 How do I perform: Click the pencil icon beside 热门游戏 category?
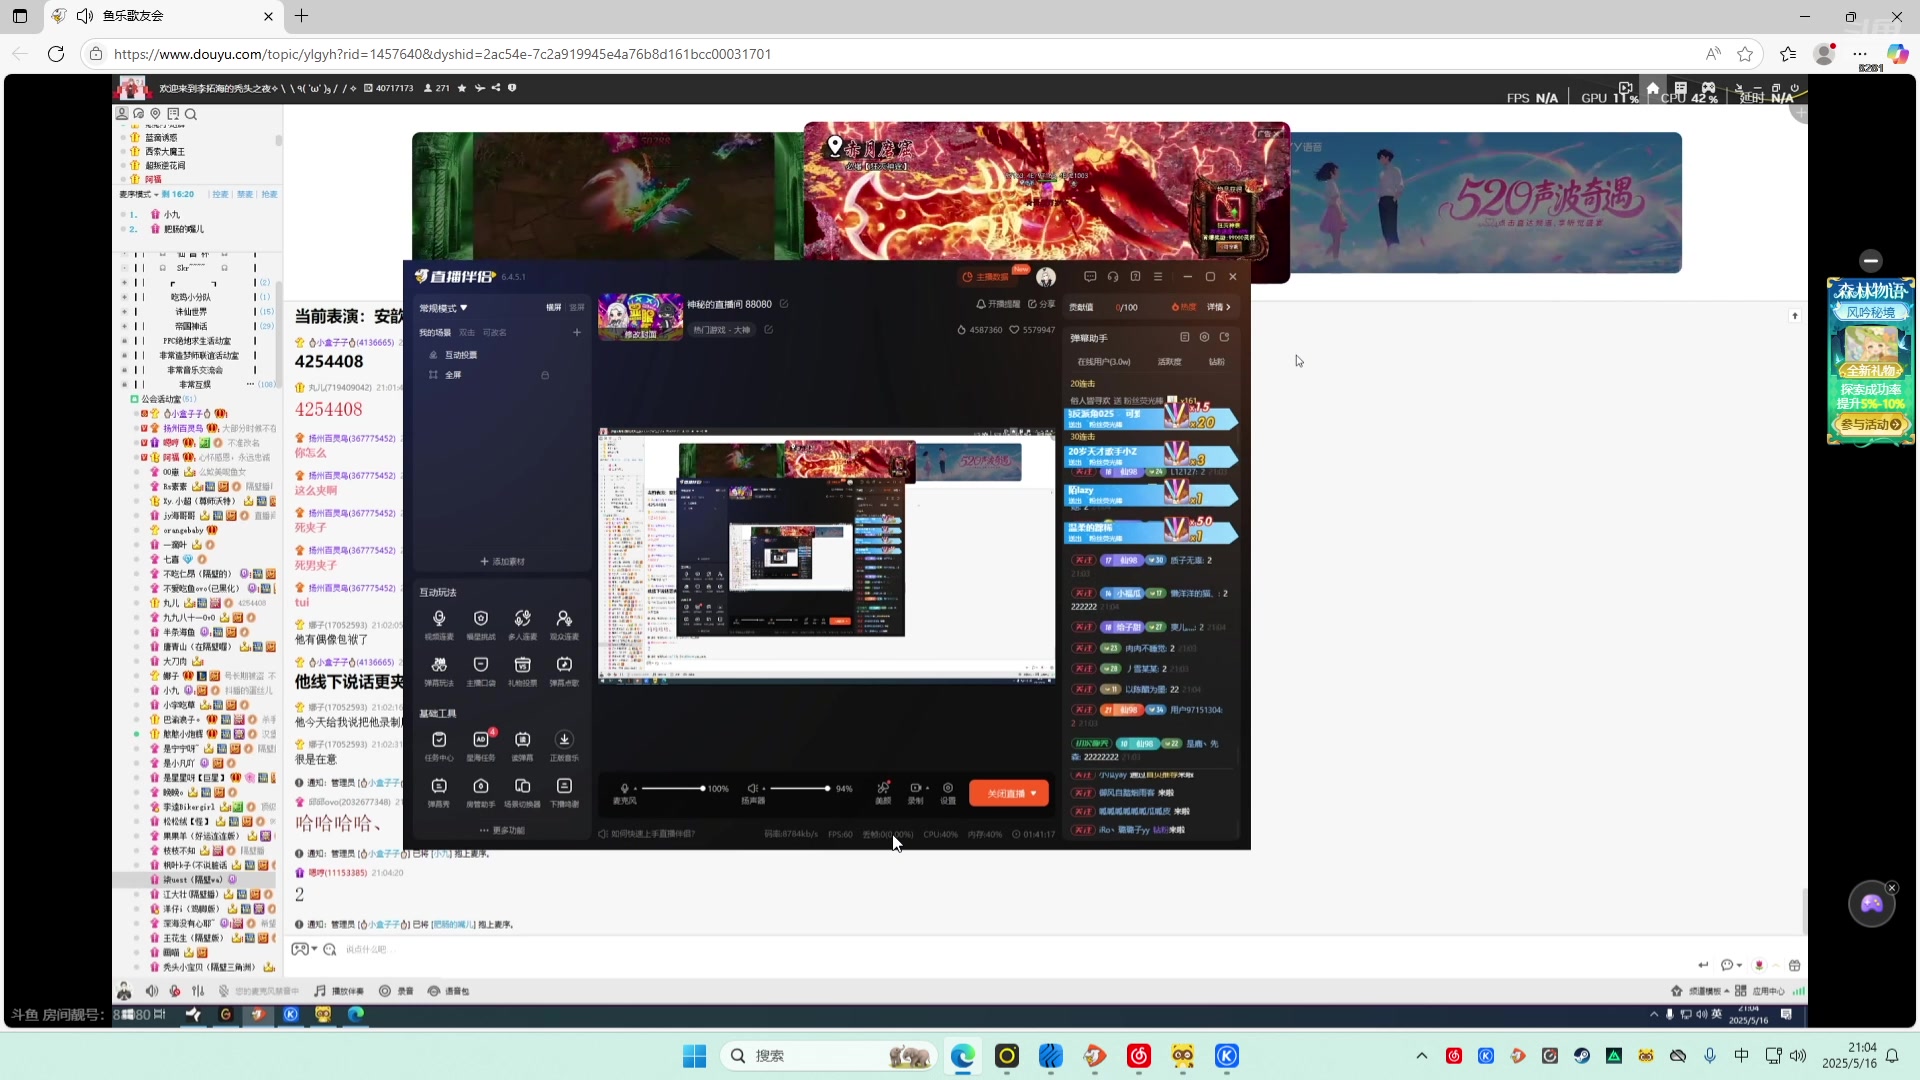pos(768,329)
